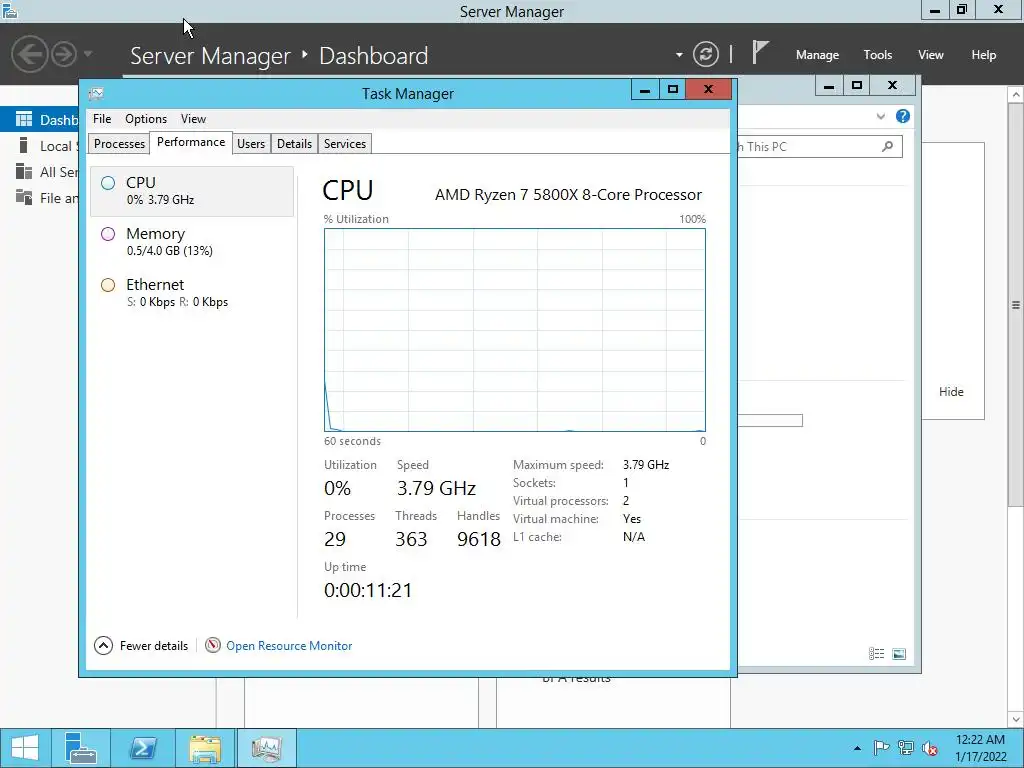This screenshot has height=768, width=1024.
Task: Click the Task Manager taskbar icon
Action: pos(266,748)
